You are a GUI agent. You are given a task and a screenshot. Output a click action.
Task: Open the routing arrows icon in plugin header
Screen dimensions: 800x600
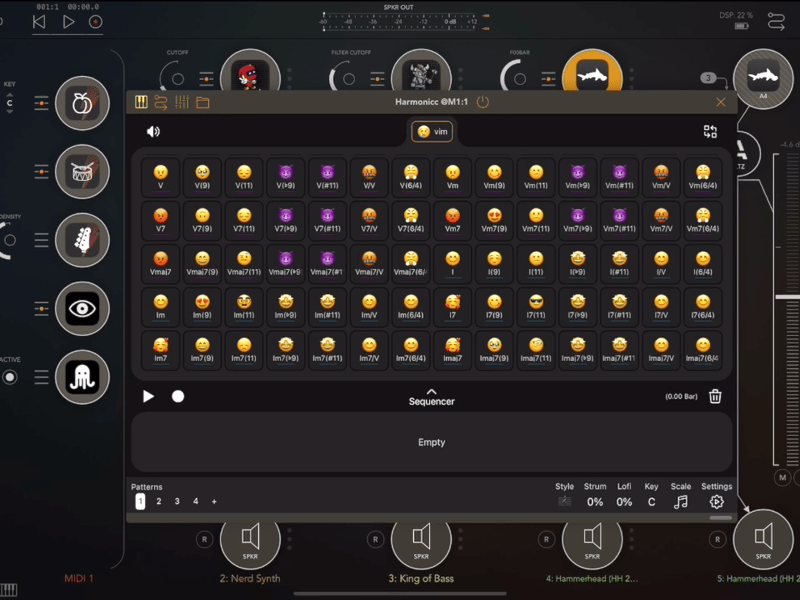160,102
